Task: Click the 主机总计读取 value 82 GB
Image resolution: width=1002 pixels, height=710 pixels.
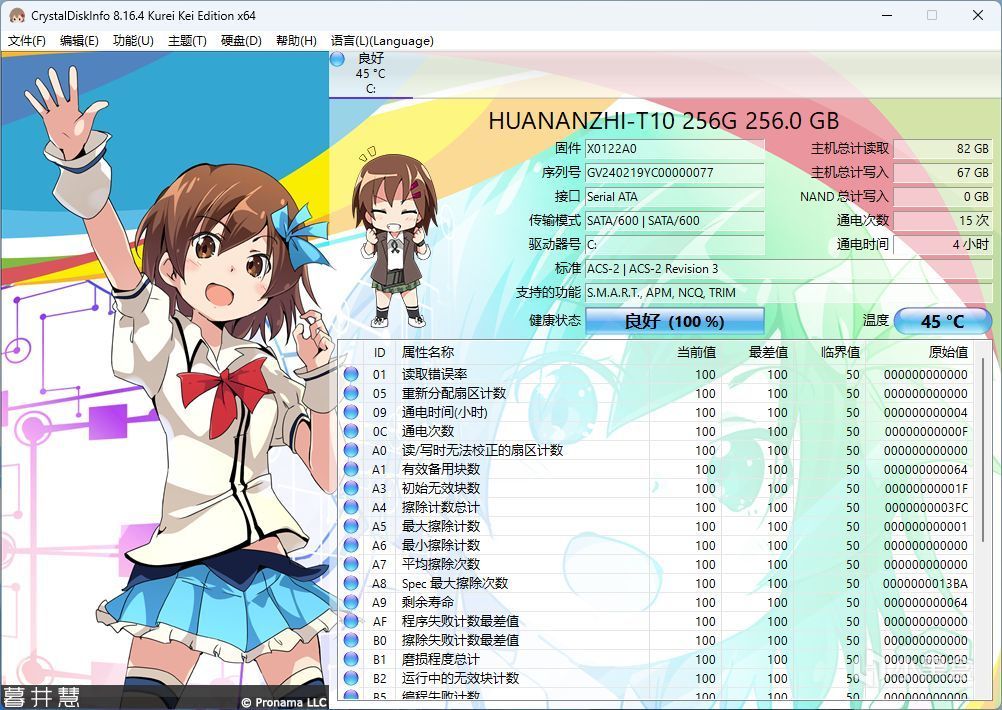Action: coord(943,148)
